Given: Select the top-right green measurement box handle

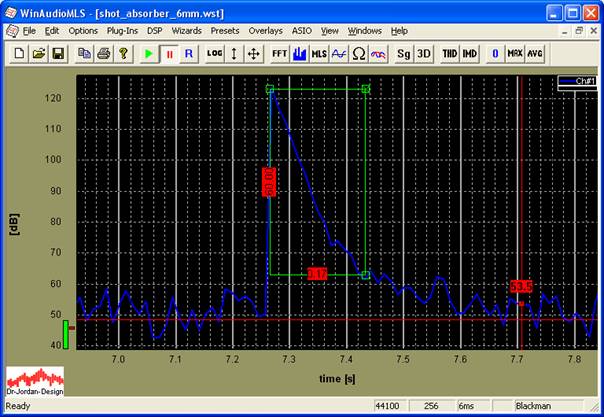Looking at the screenshot, I should pyautogui.click(x=366, y=89).
